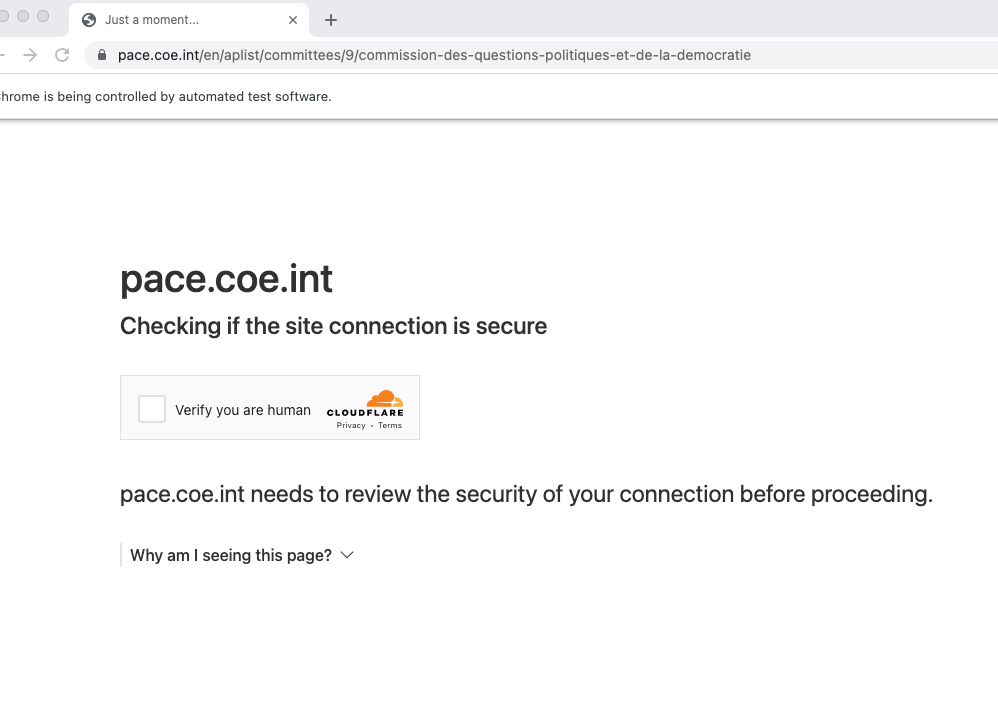
Task: Open the Cloudflare Terms link
Action: point(389,424)
